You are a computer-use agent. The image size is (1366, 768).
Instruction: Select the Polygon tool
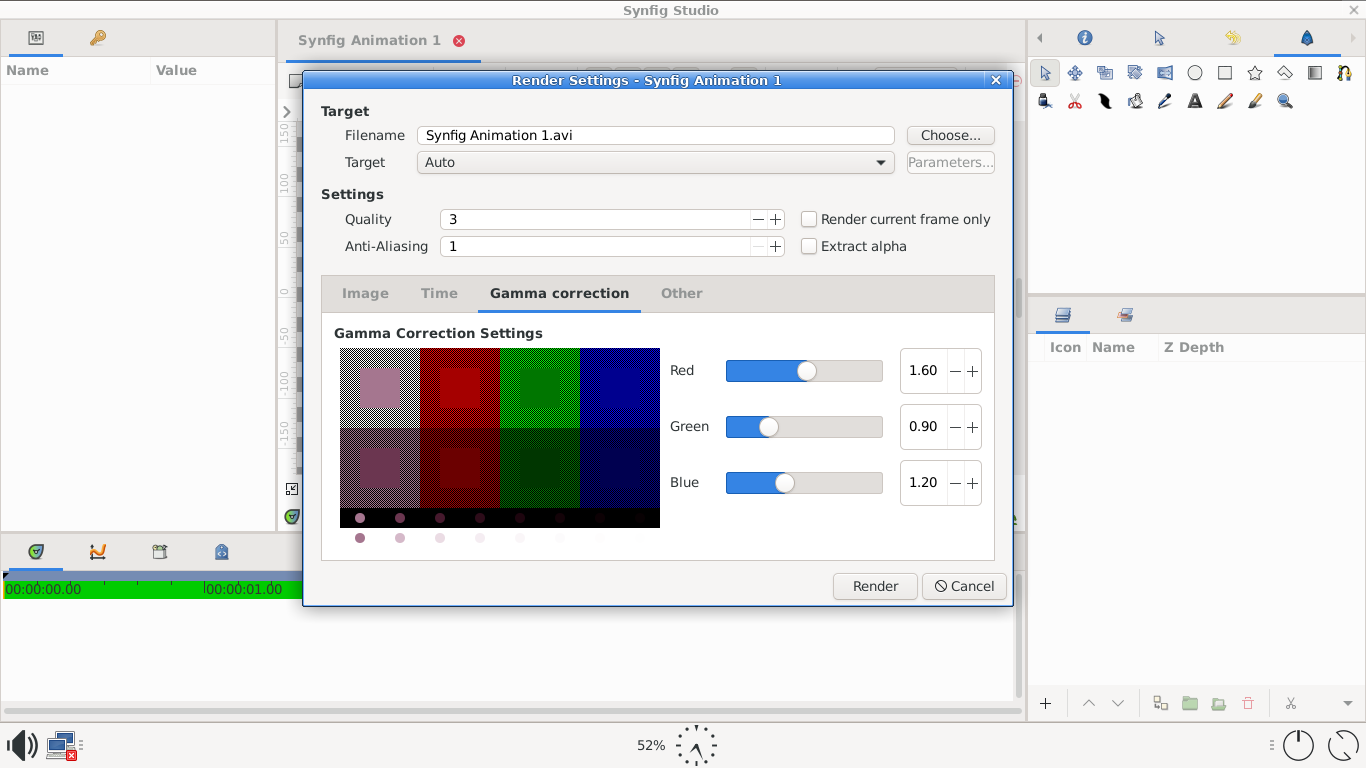(1285, 73)
